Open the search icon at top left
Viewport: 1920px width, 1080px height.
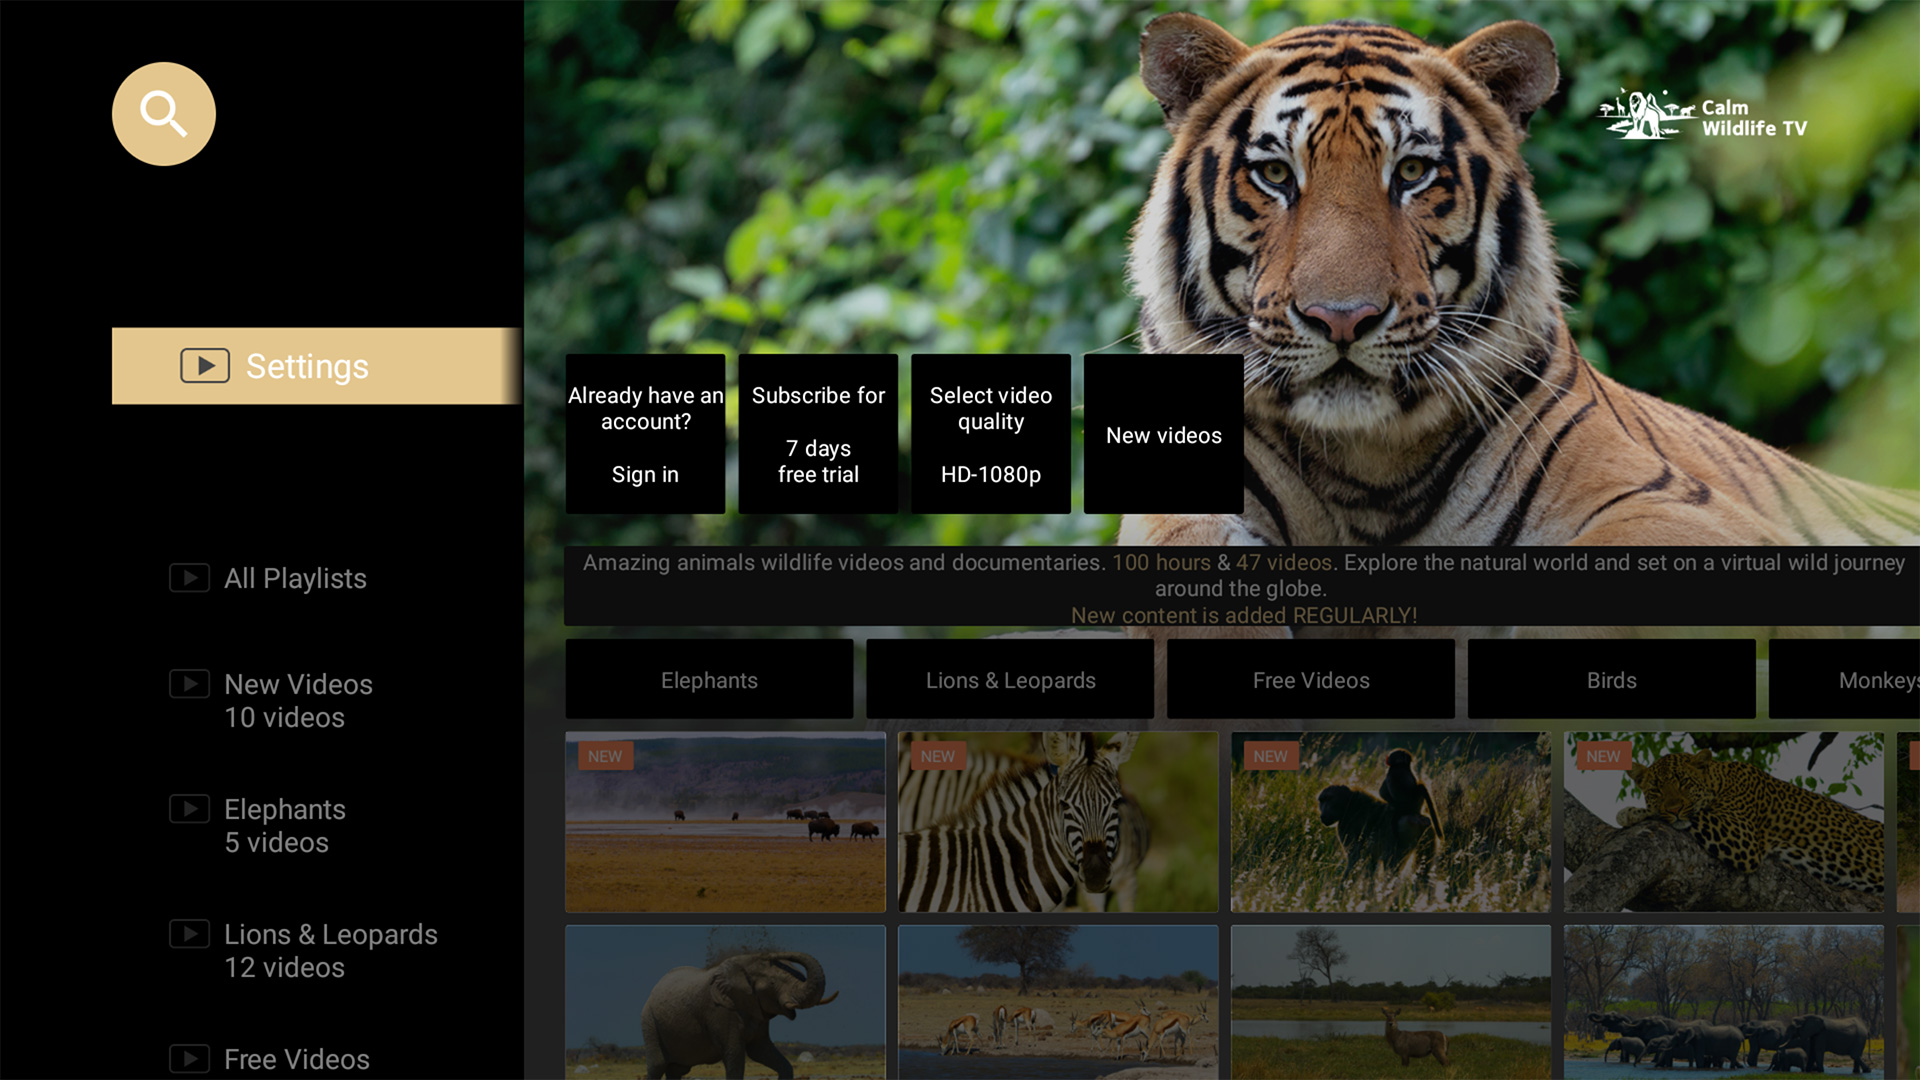[x=163, y=113]
